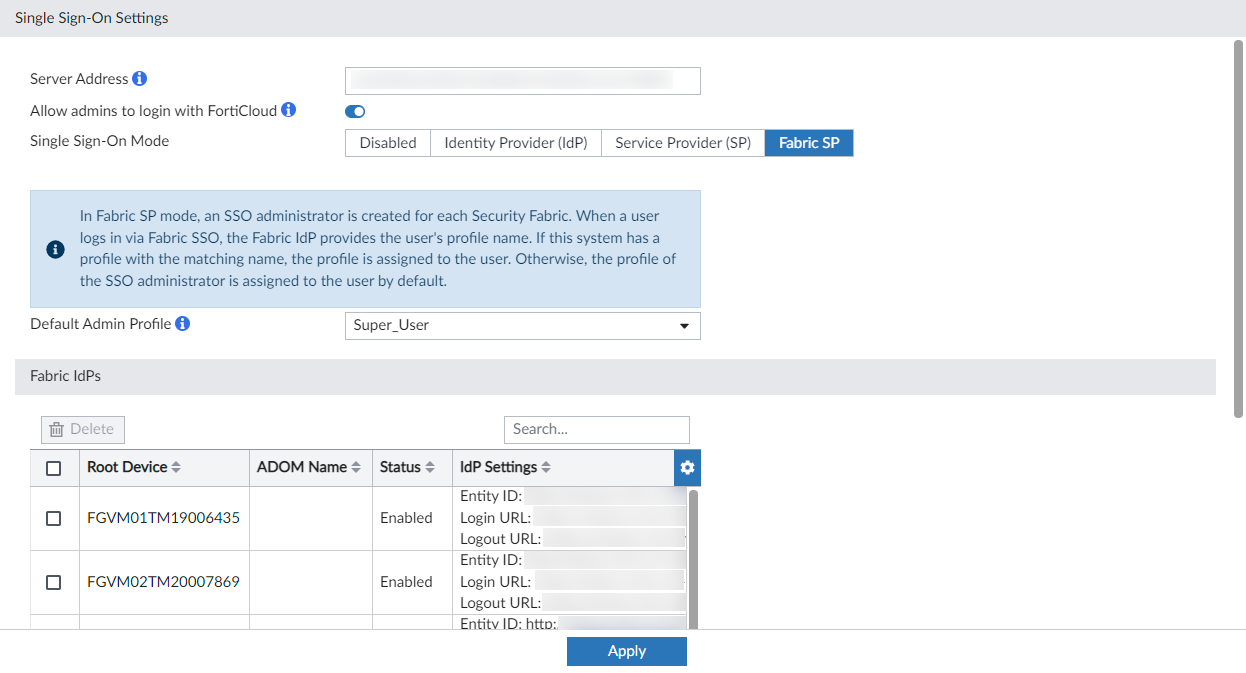Apply the Single Sign-On settings

coord(627,651)
